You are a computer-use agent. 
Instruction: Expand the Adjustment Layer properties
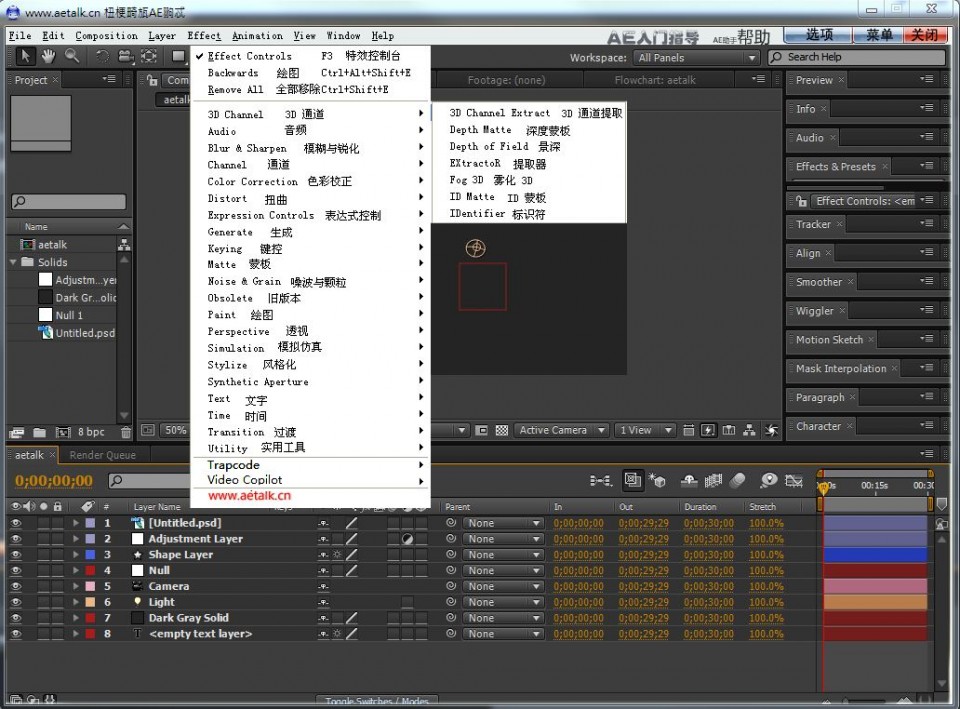[x=75, y=539]
